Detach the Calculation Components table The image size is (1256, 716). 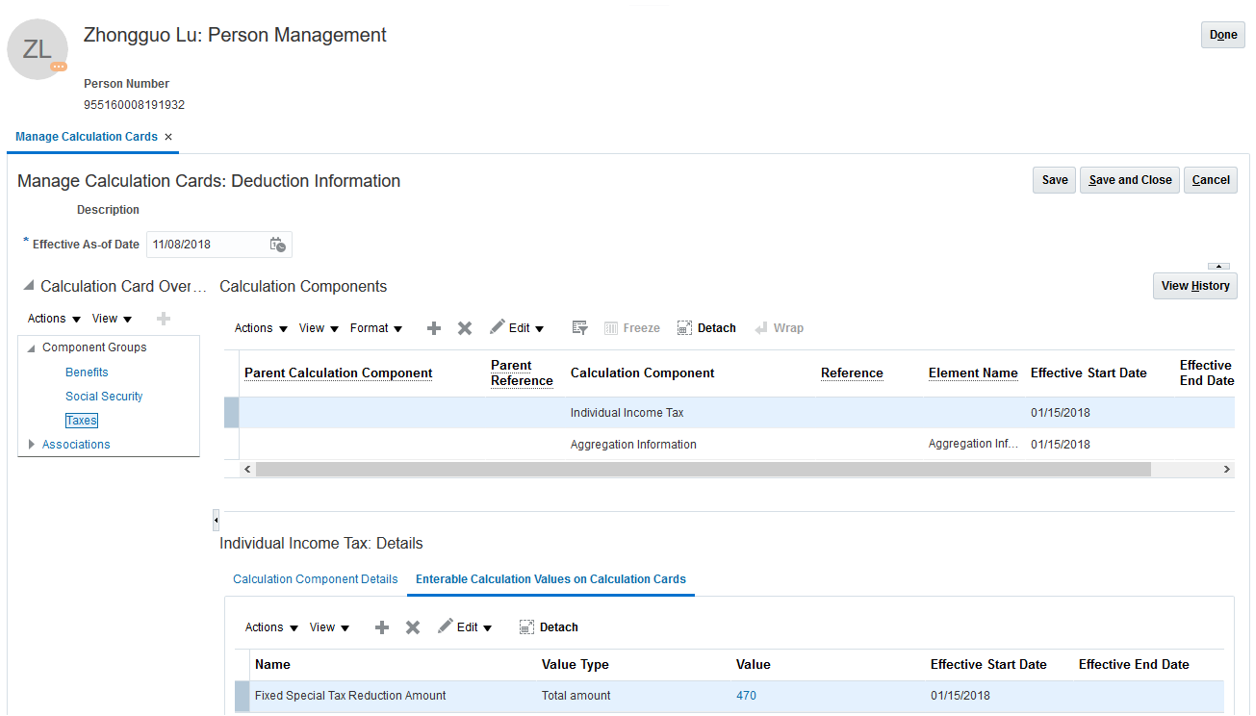tap(706, 328)
